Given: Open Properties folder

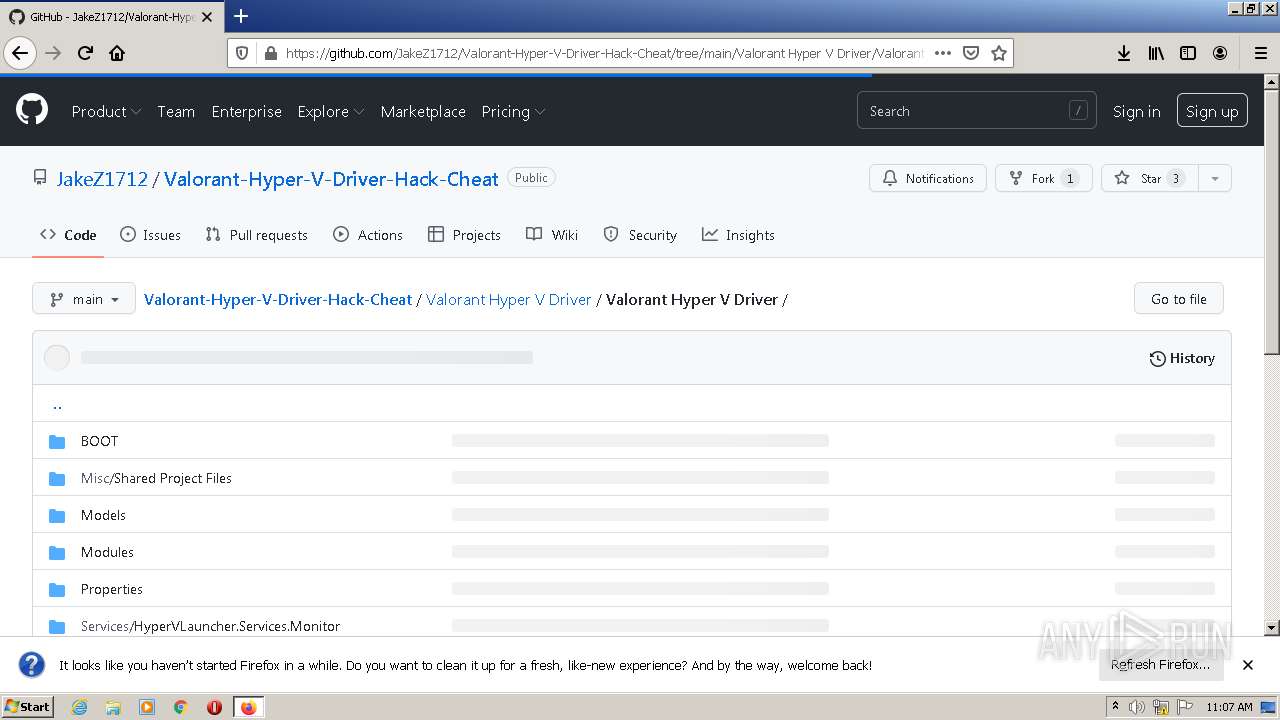Looking at the screenshot, I should 112,589.
